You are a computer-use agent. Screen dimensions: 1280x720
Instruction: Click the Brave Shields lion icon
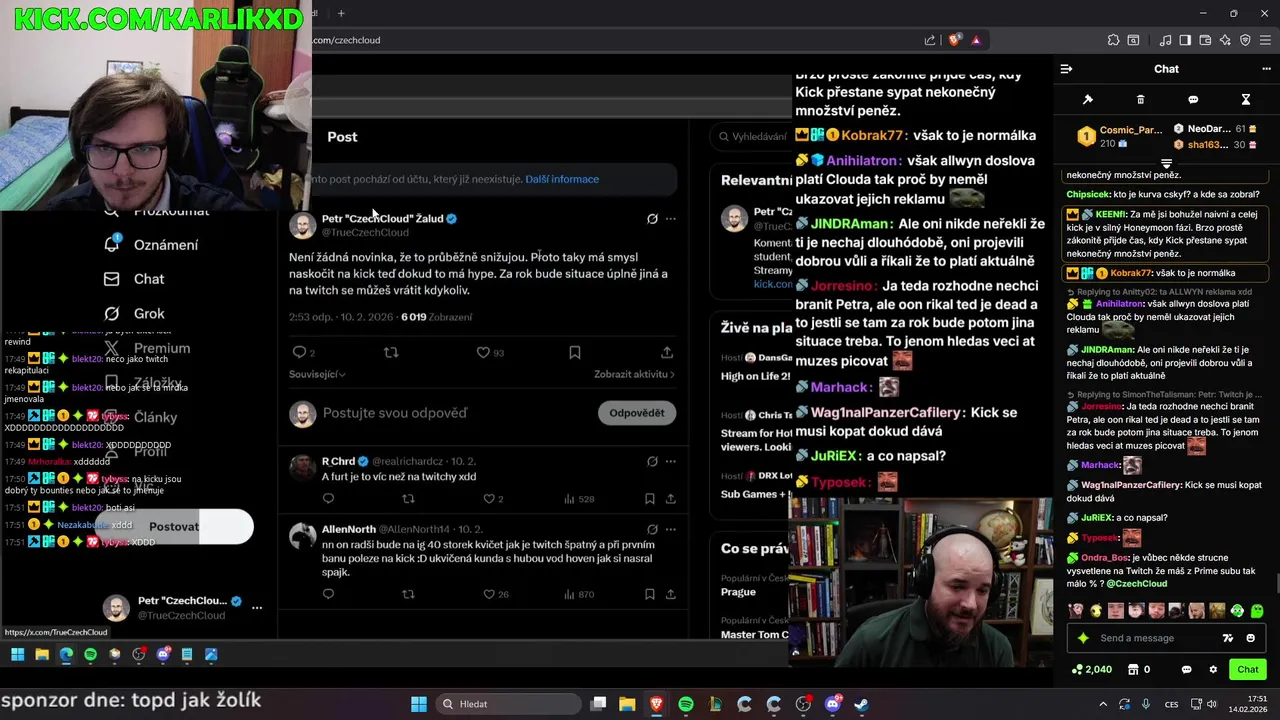click(x=954, y=40)
